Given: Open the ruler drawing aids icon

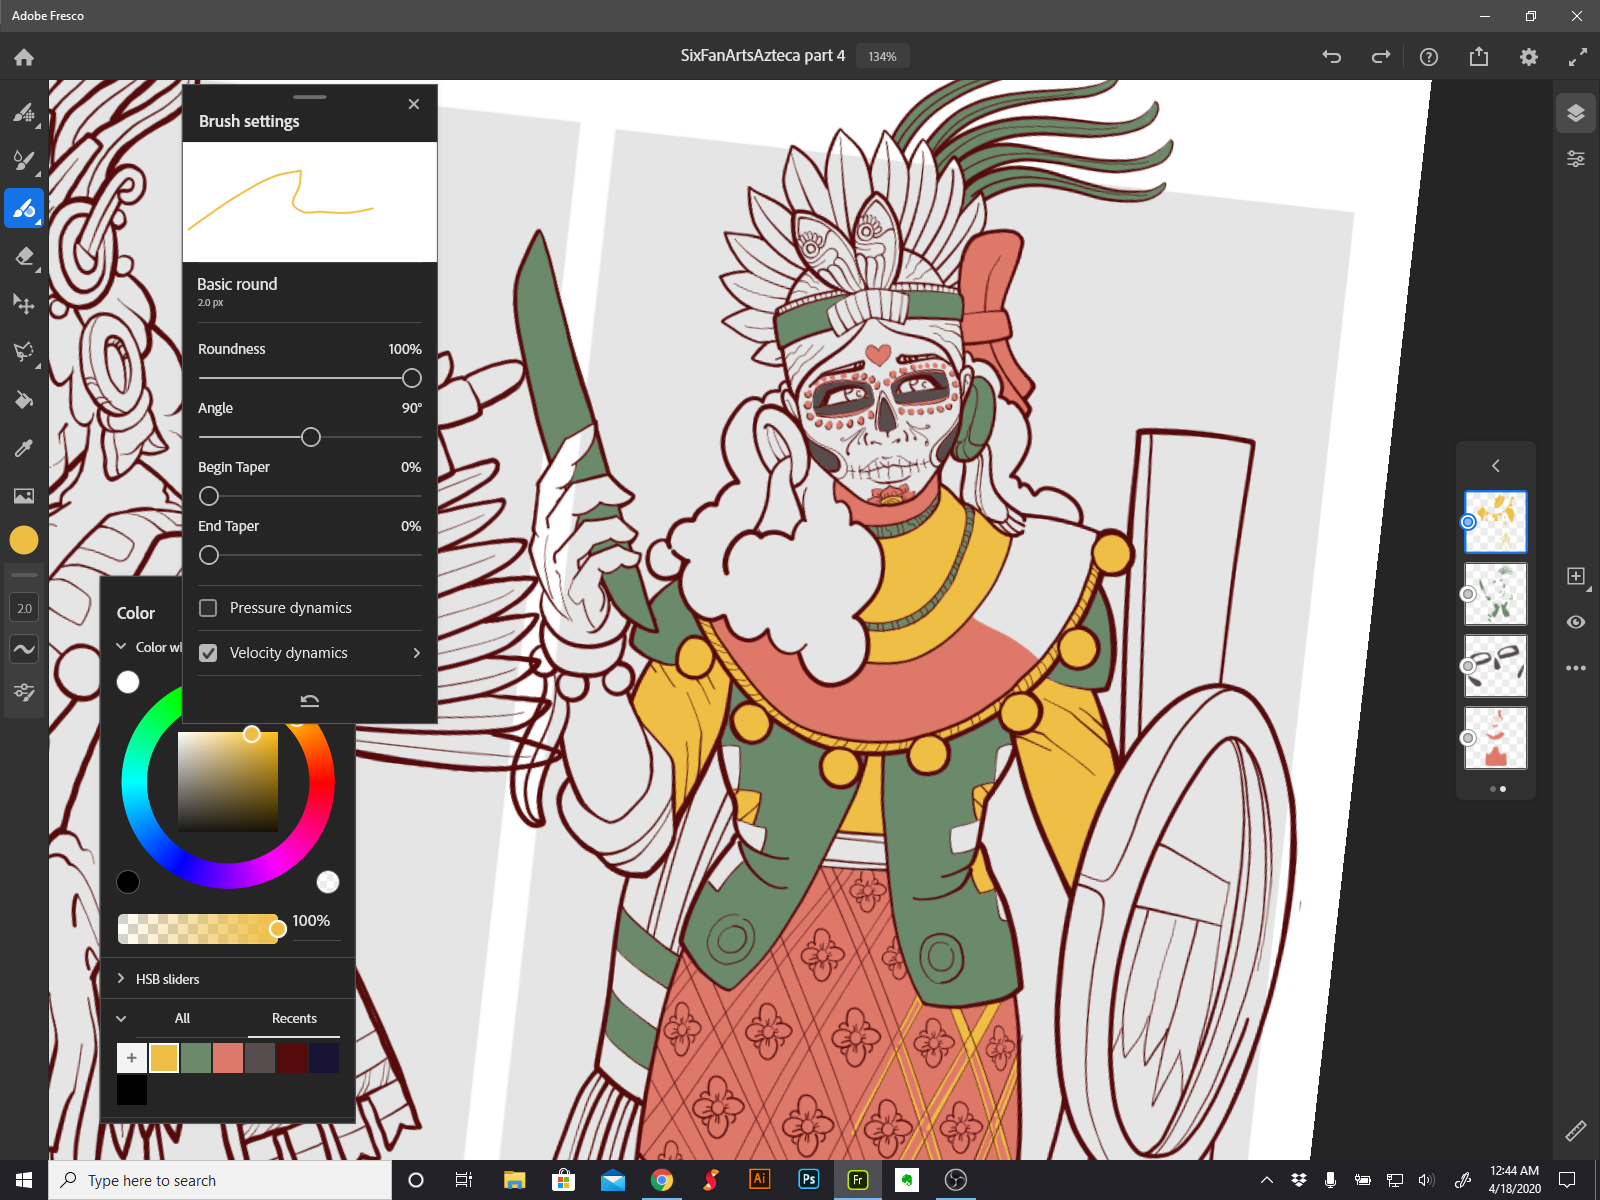Looking at the screenshot, I should 1576,1131.
